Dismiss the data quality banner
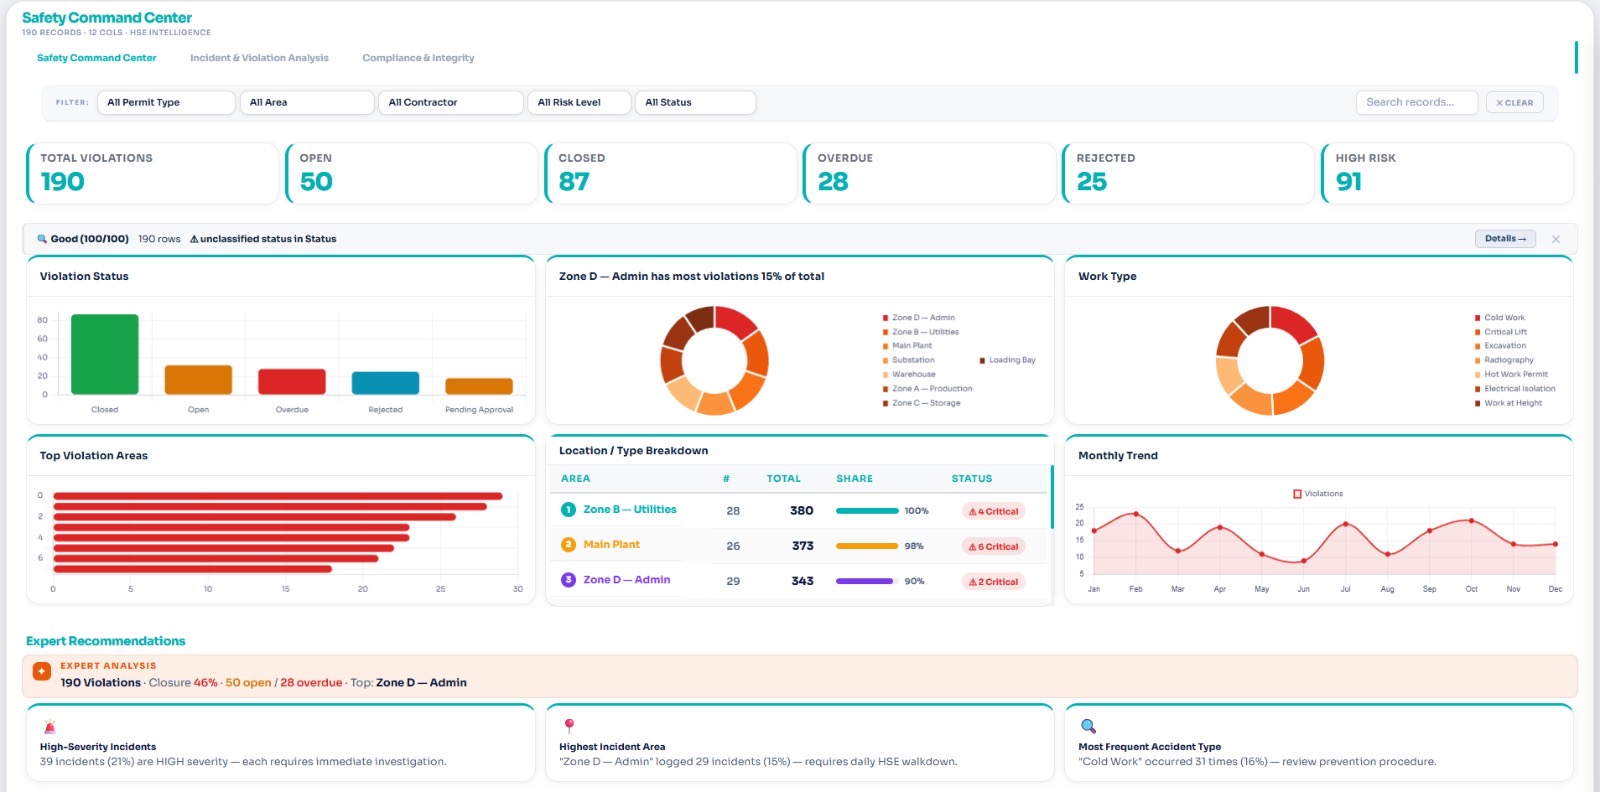Image resolution: width=1600 pixels, height=792 pixels. point(1556,239)
